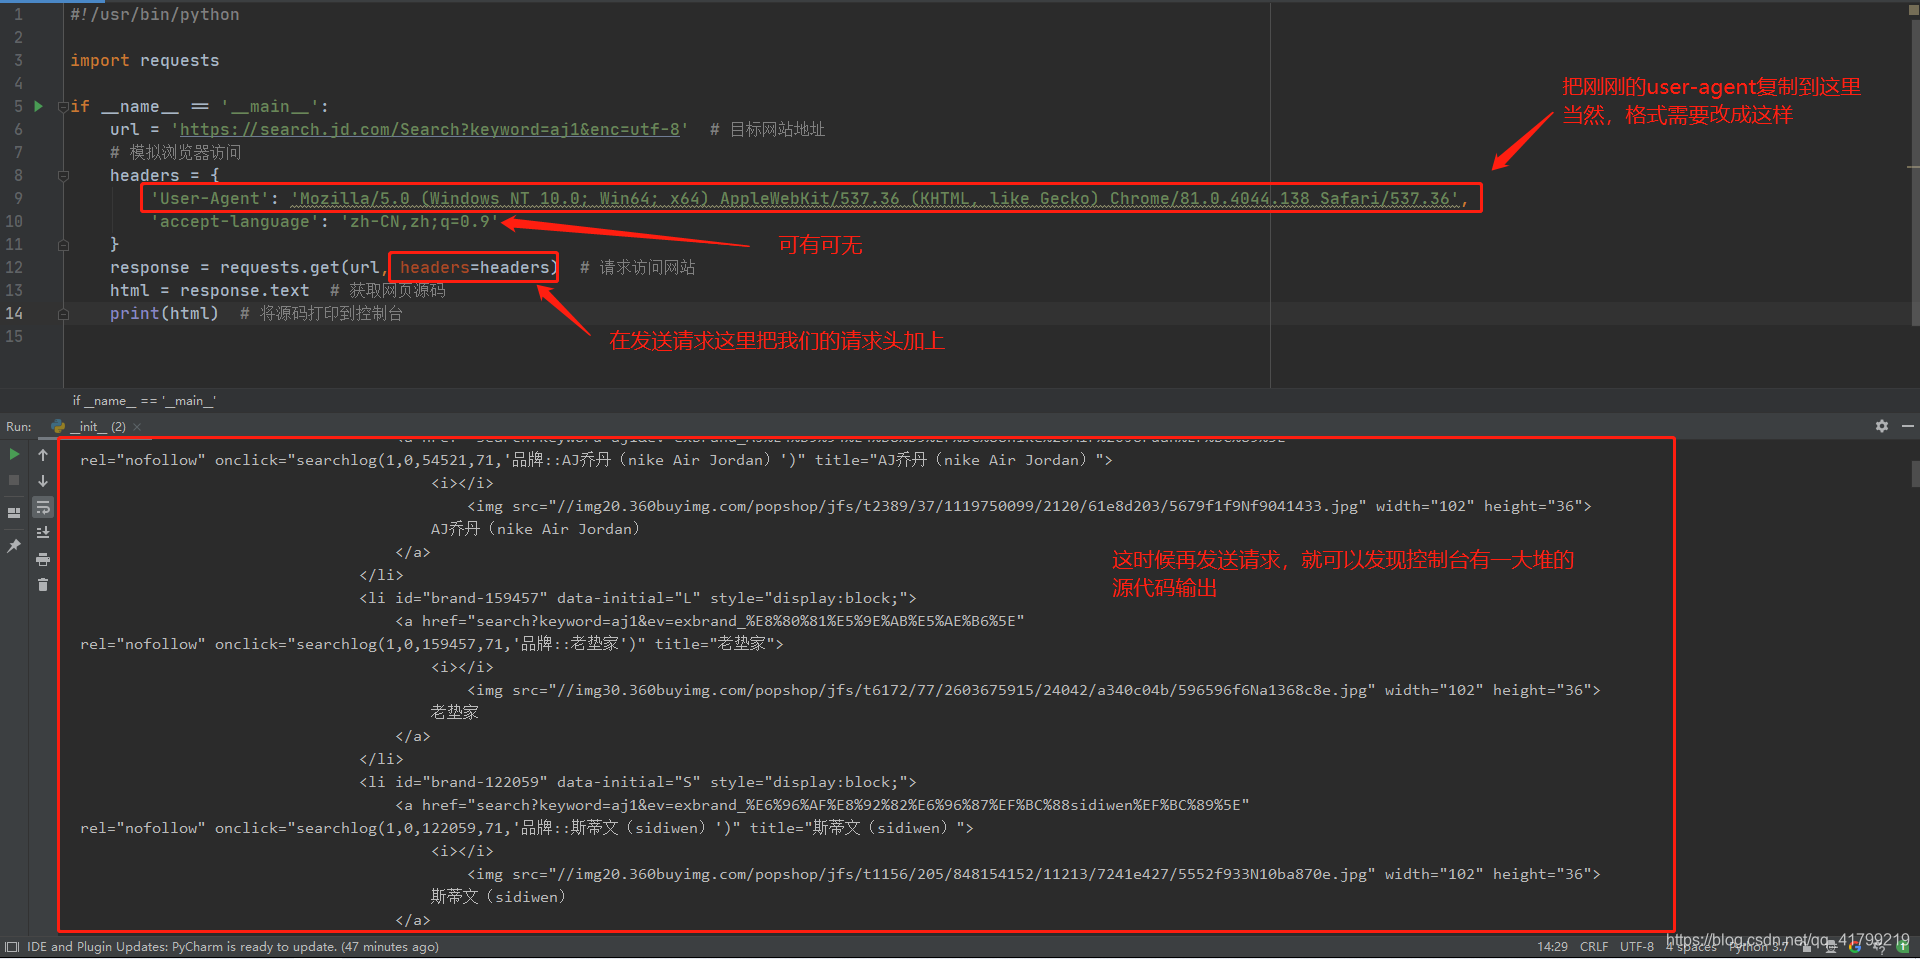Open the UTF-8 encoding selector
Image resolution: width=1920 pixels, height=959 pixels.
pos(1637,947)
